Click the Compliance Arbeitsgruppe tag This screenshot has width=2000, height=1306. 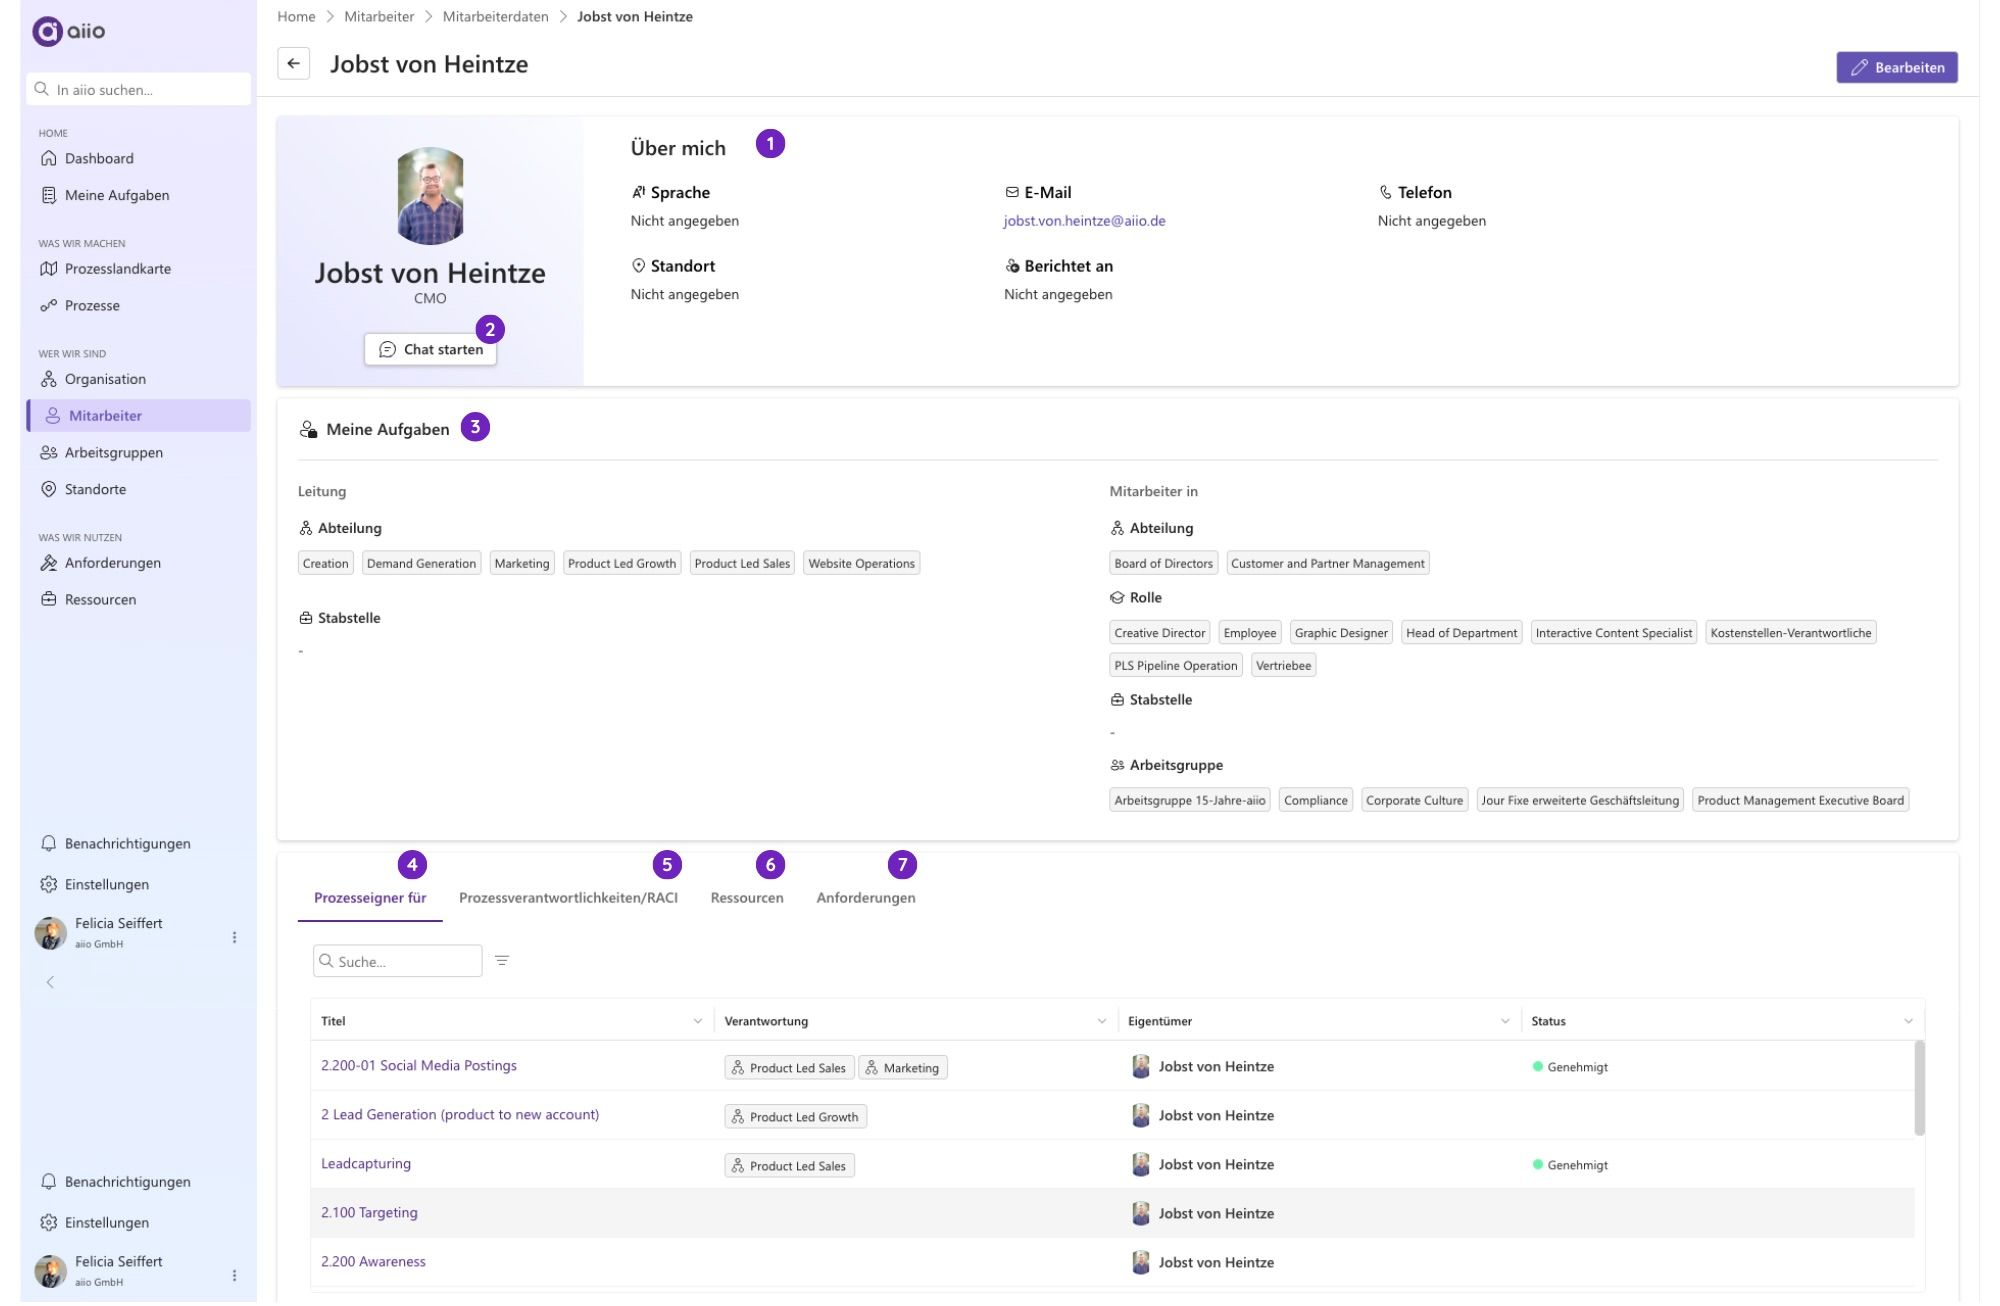click(x=1315, y=801)
